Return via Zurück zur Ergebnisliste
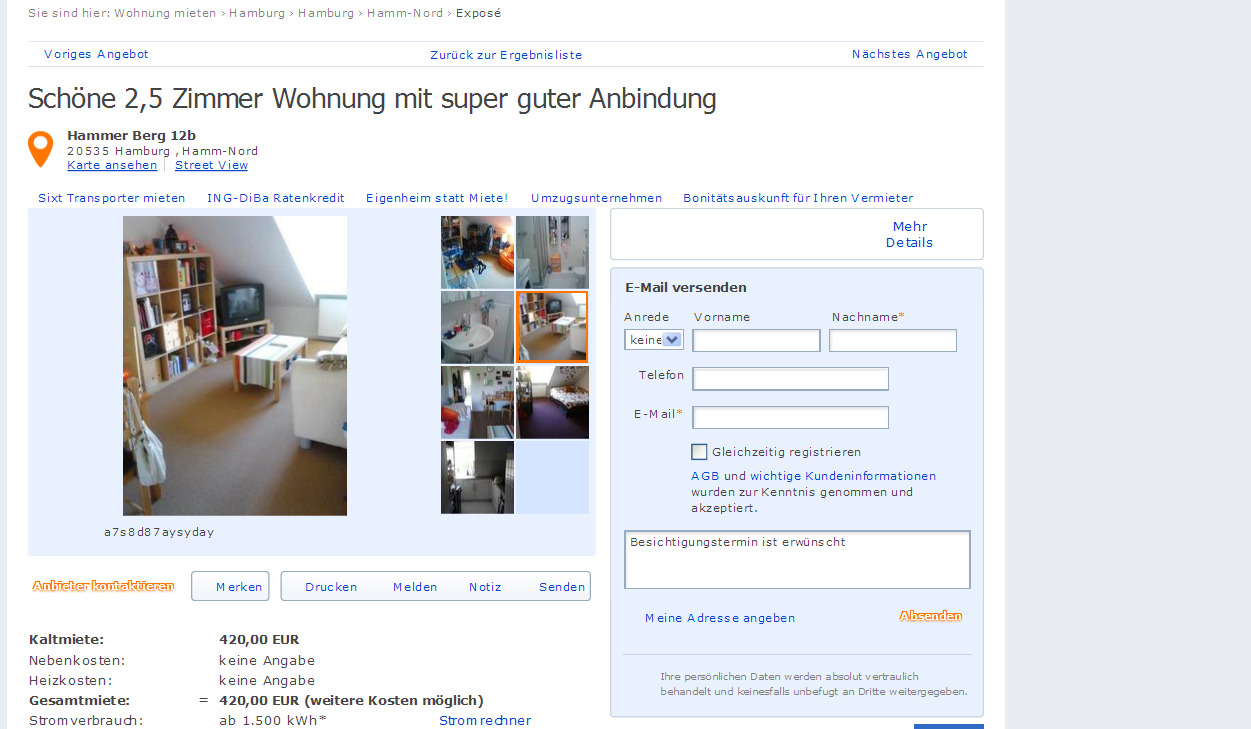 [x=506, y=55]
